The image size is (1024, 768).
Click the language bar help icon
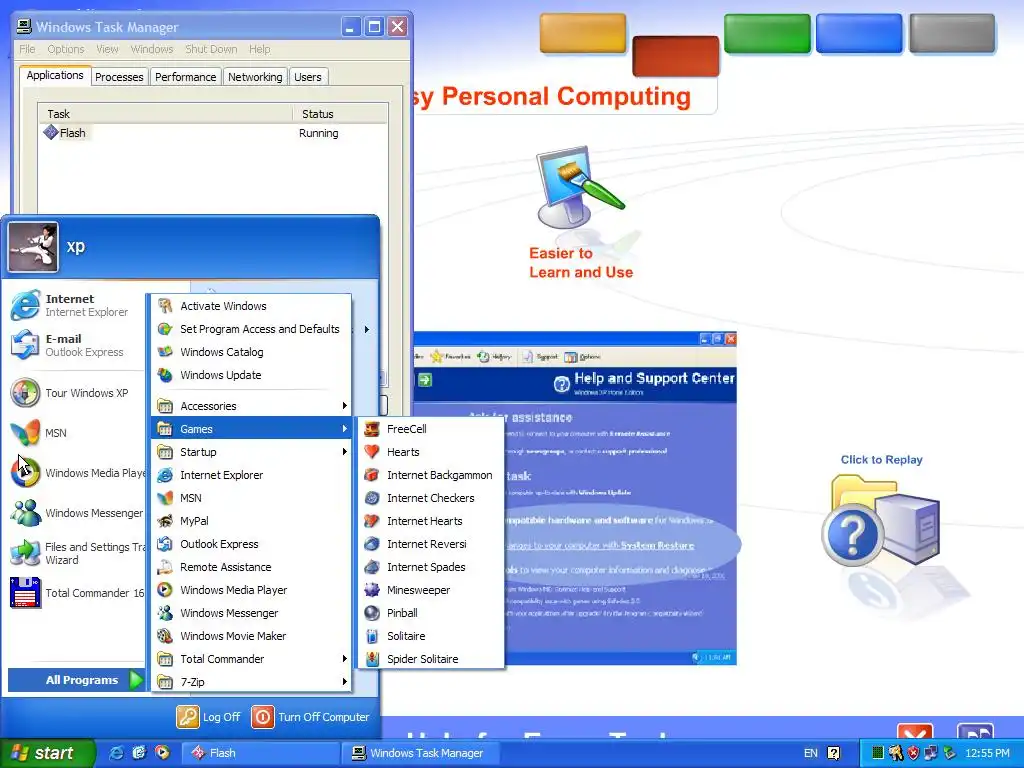(833, 753)
